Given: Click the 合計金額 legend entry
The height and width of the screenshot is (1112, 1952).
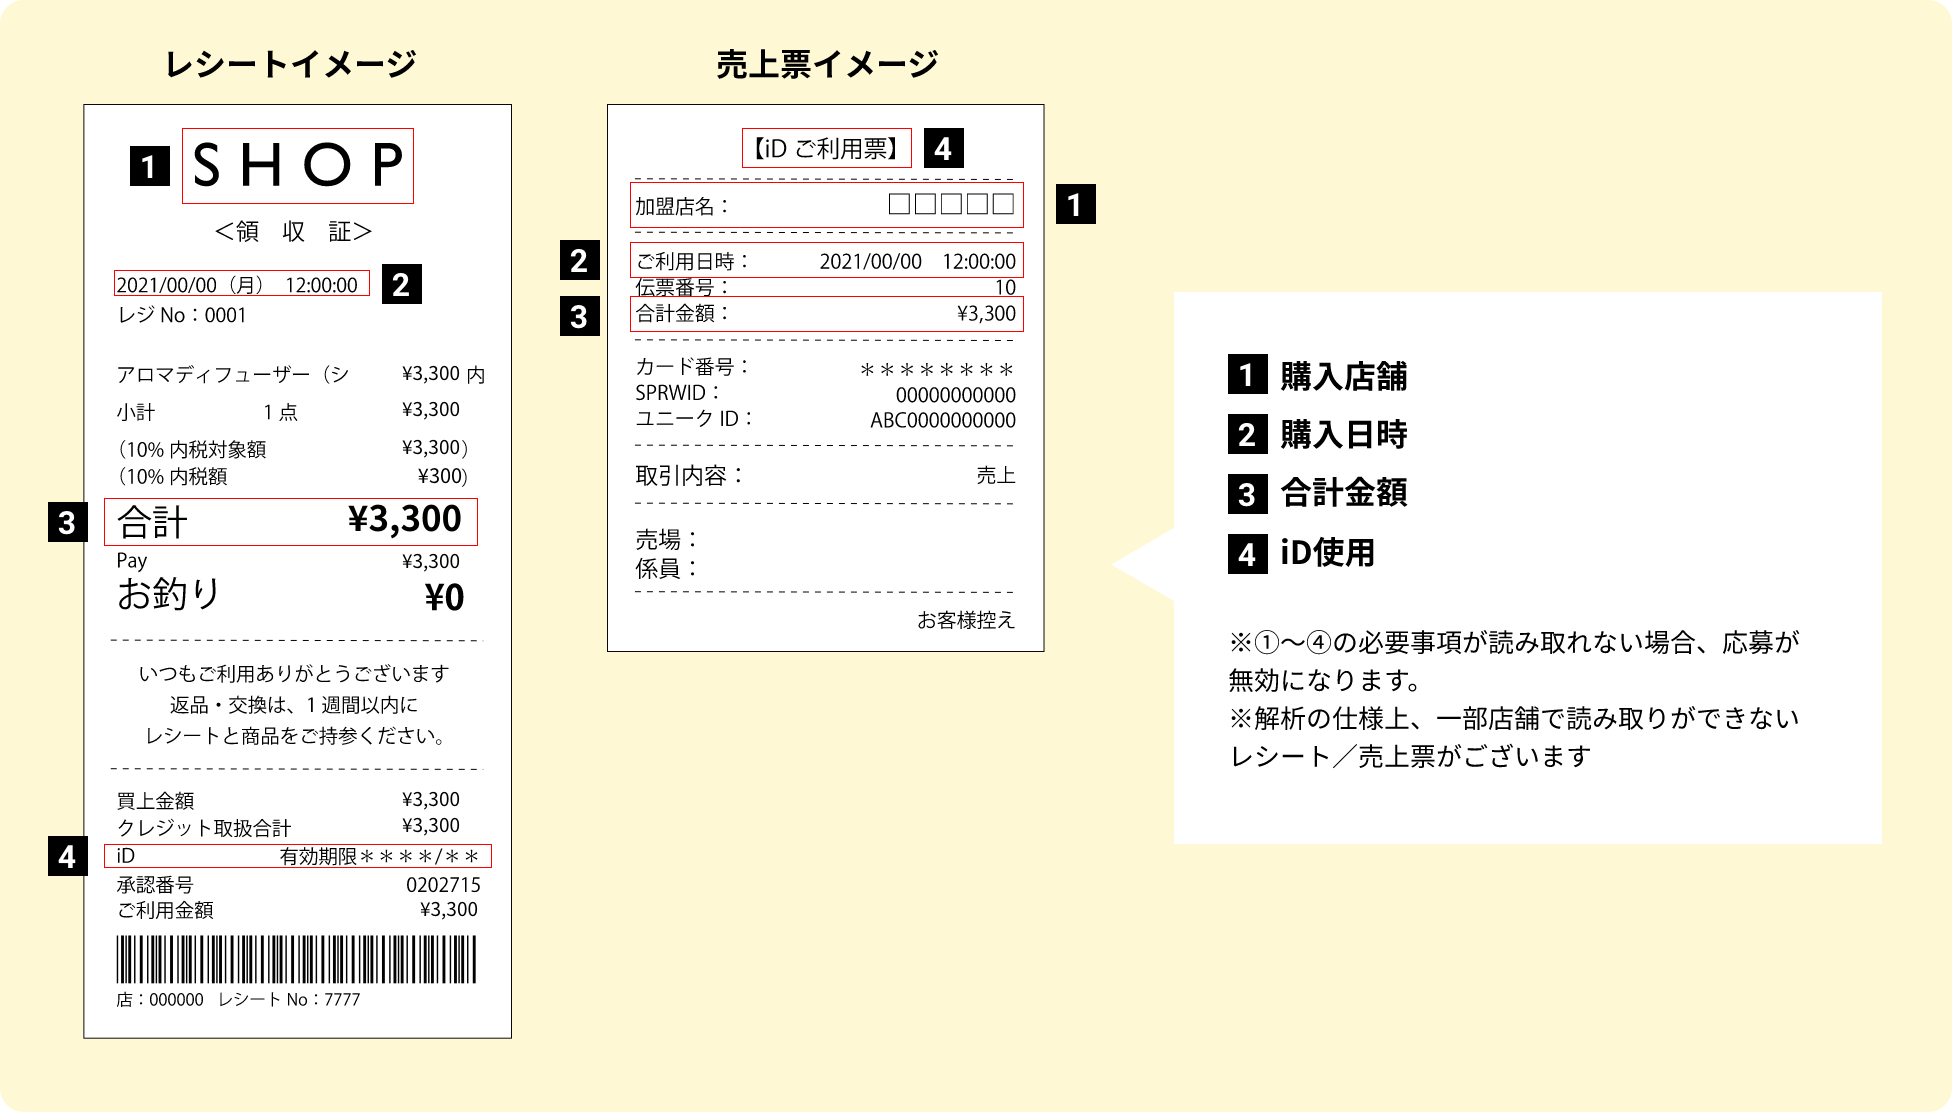Looking at the screenshot, I should pos(1318,493).
